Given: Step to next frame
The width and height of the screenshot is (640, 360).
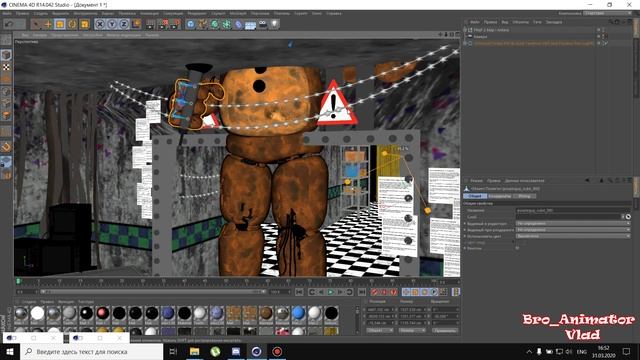Looking at the screenshot, I should point(340,292).
